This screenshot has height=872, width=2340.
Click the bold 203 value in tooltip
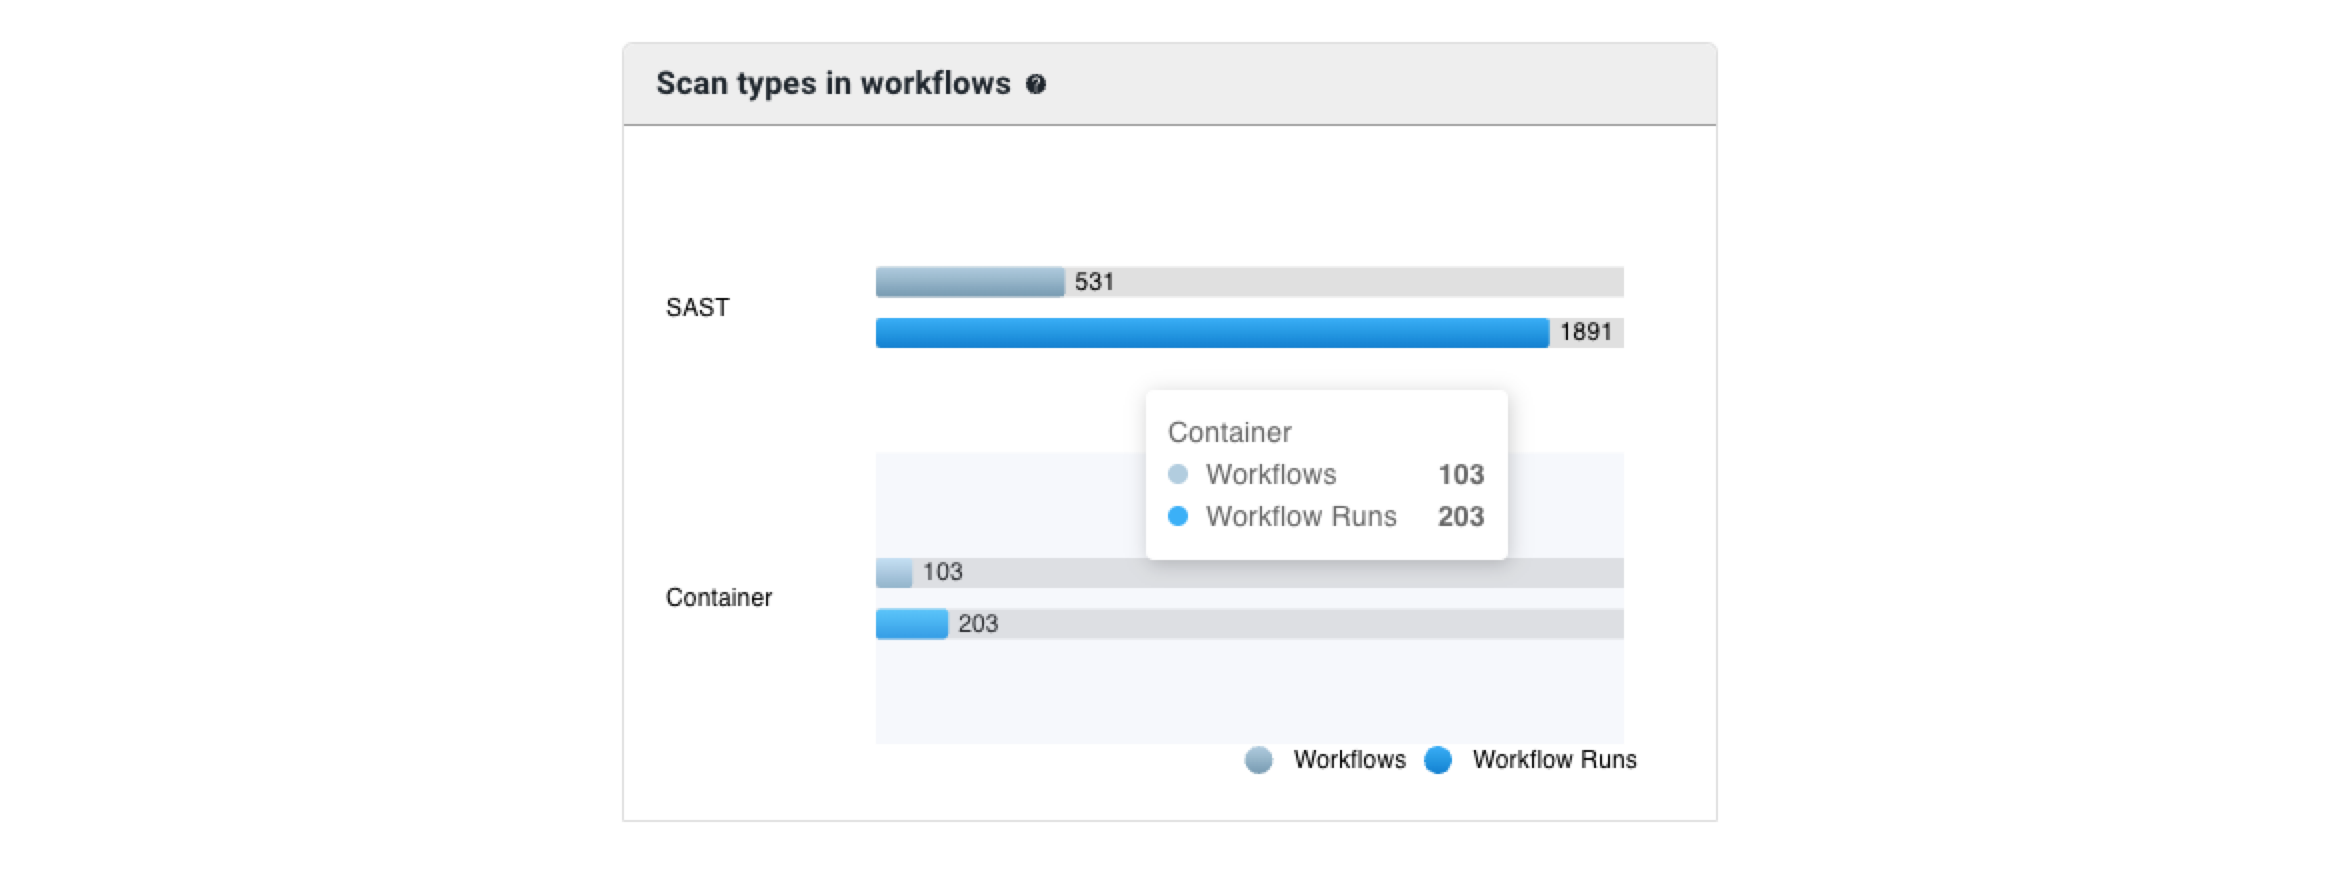point(1460,516)
